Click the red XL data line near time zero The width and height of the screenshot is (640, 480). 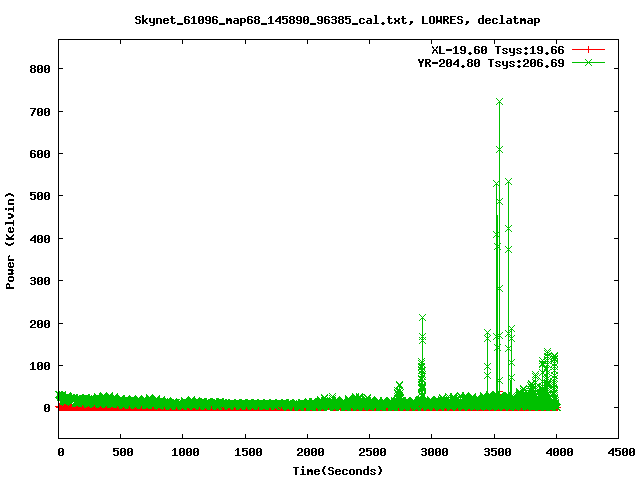[66, 408]
